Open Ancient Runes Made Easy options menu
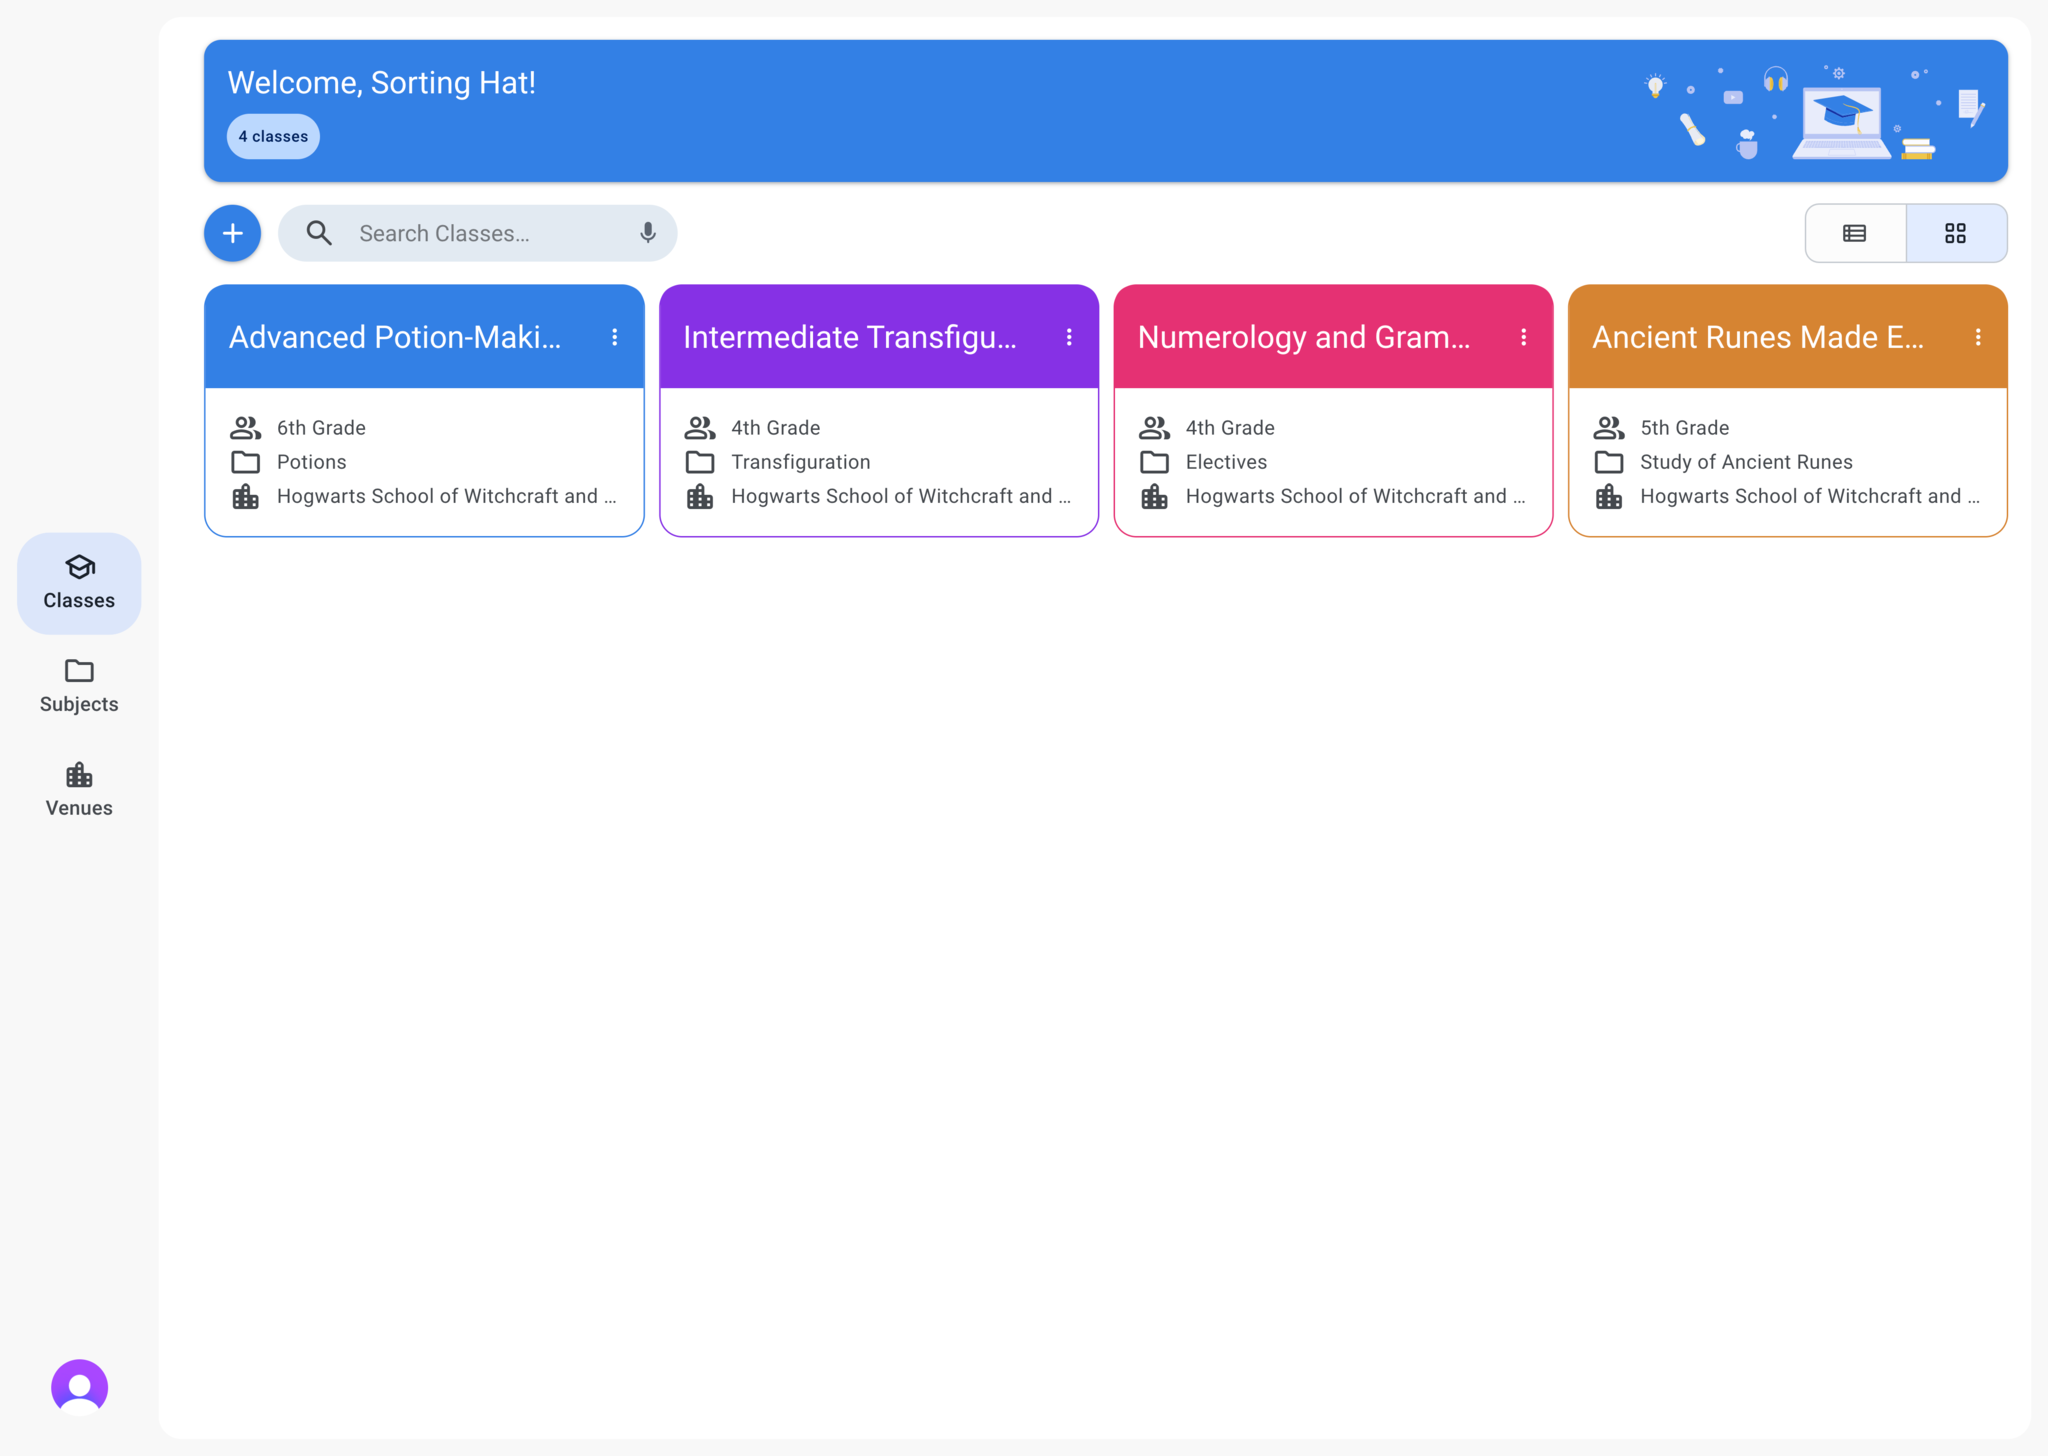This screenshot has width=2048, height=1456. (x=1977, y=337)
